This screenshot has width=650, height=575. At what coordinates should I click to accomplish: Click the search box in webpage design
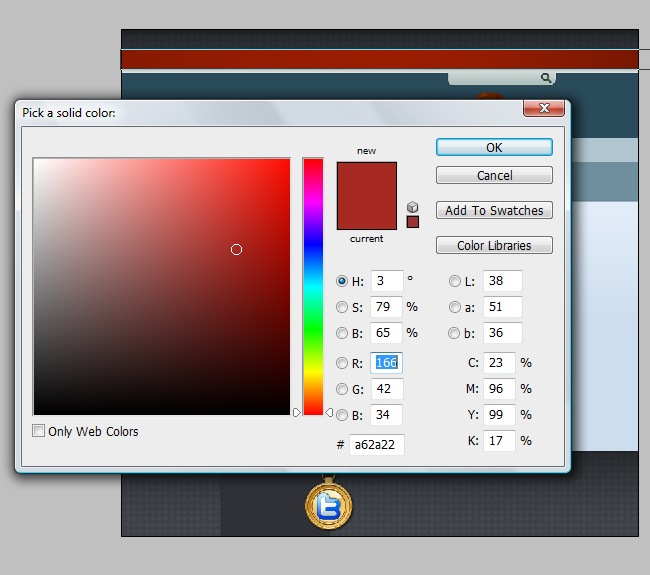point(502,78)
